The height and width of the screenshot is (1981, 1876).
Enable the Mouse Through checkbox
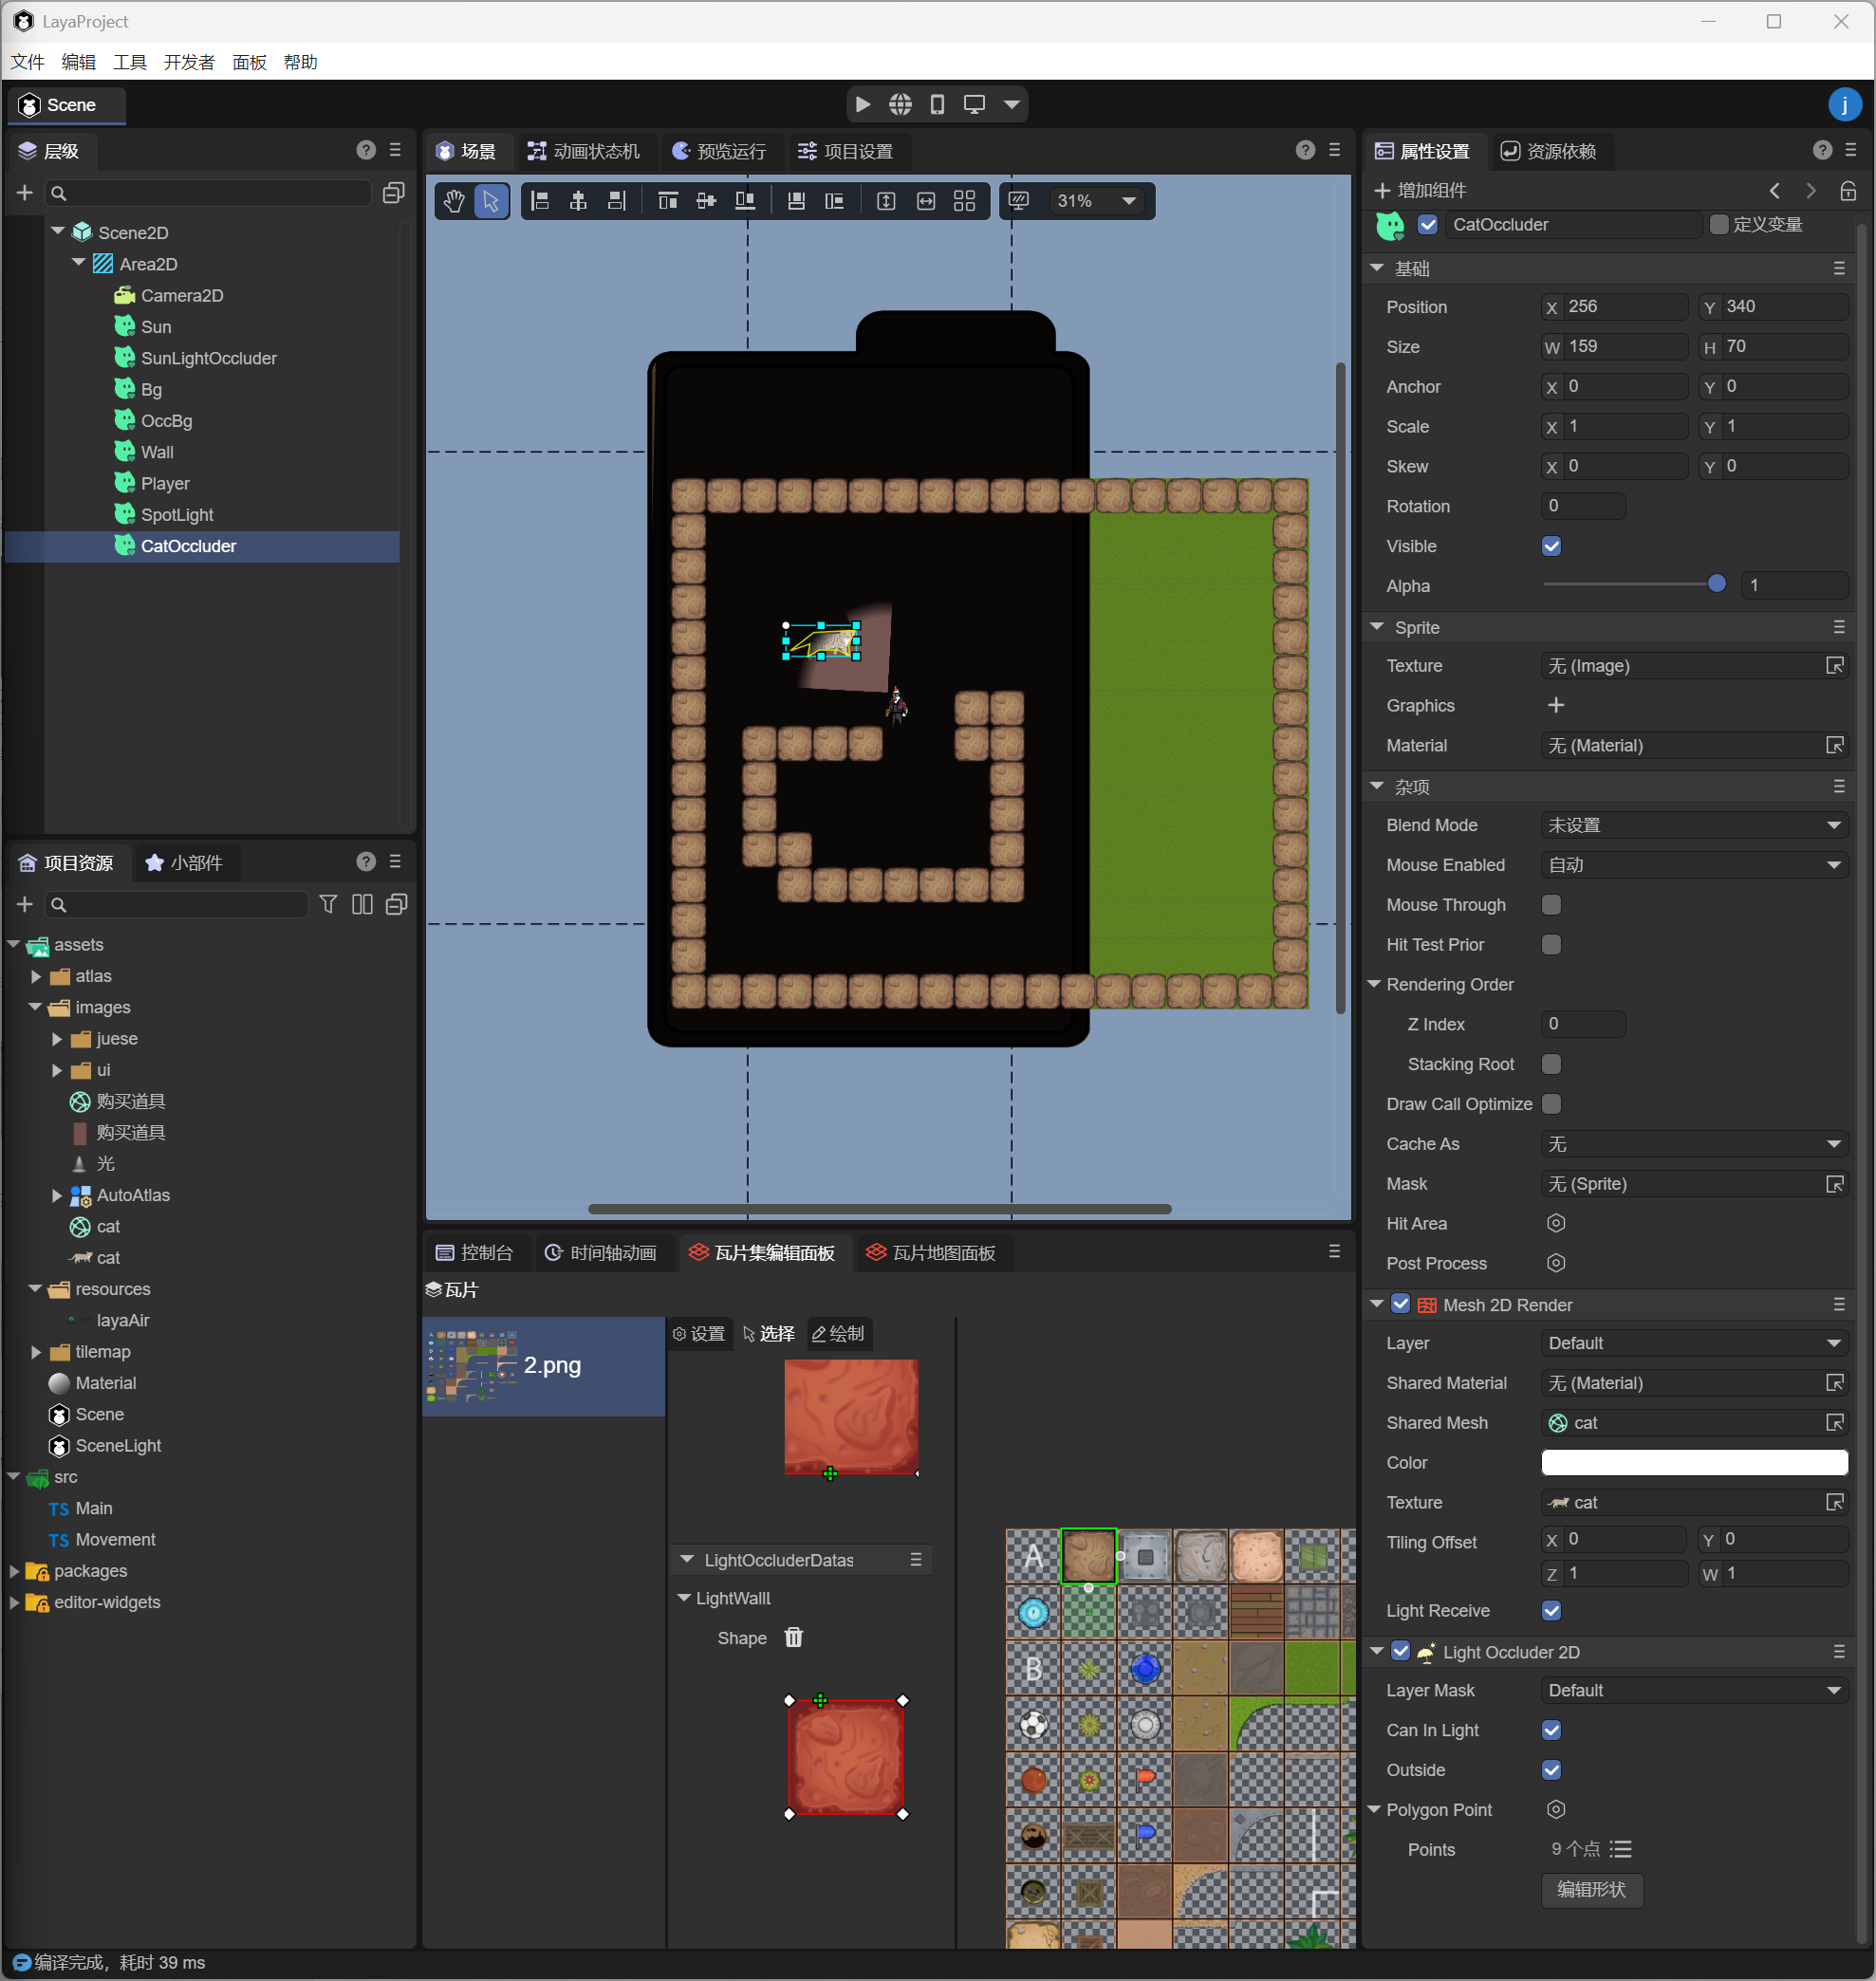click(1551, 904)
